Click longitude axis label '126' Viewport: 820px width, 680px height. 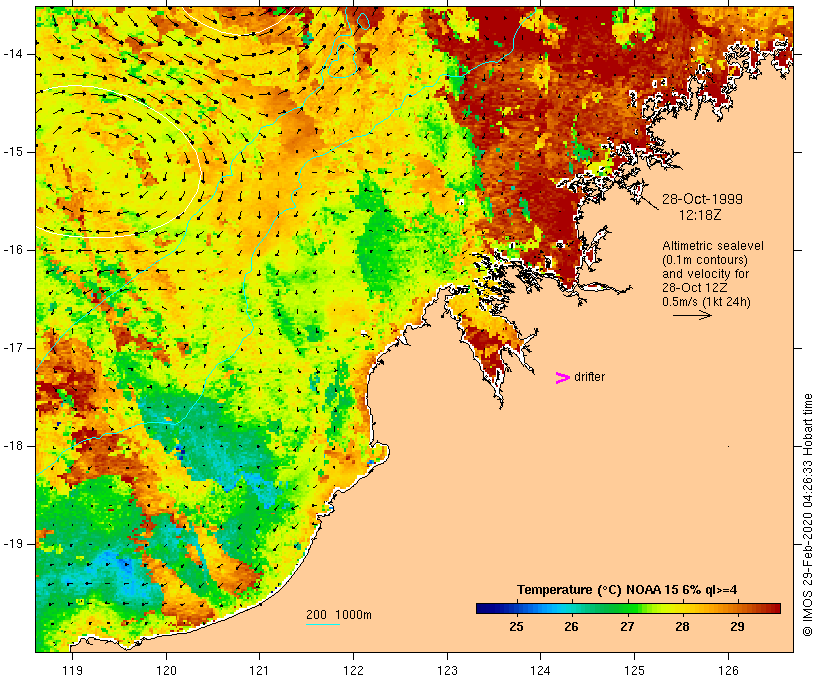(728, 670)
